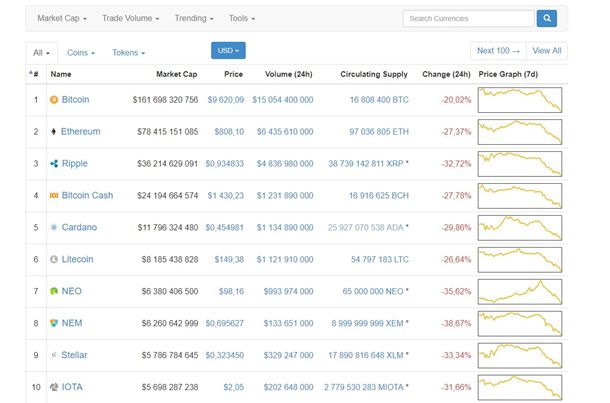Sort table by Price column header
This screenshot has height=403, width=610.
(233, 74)
